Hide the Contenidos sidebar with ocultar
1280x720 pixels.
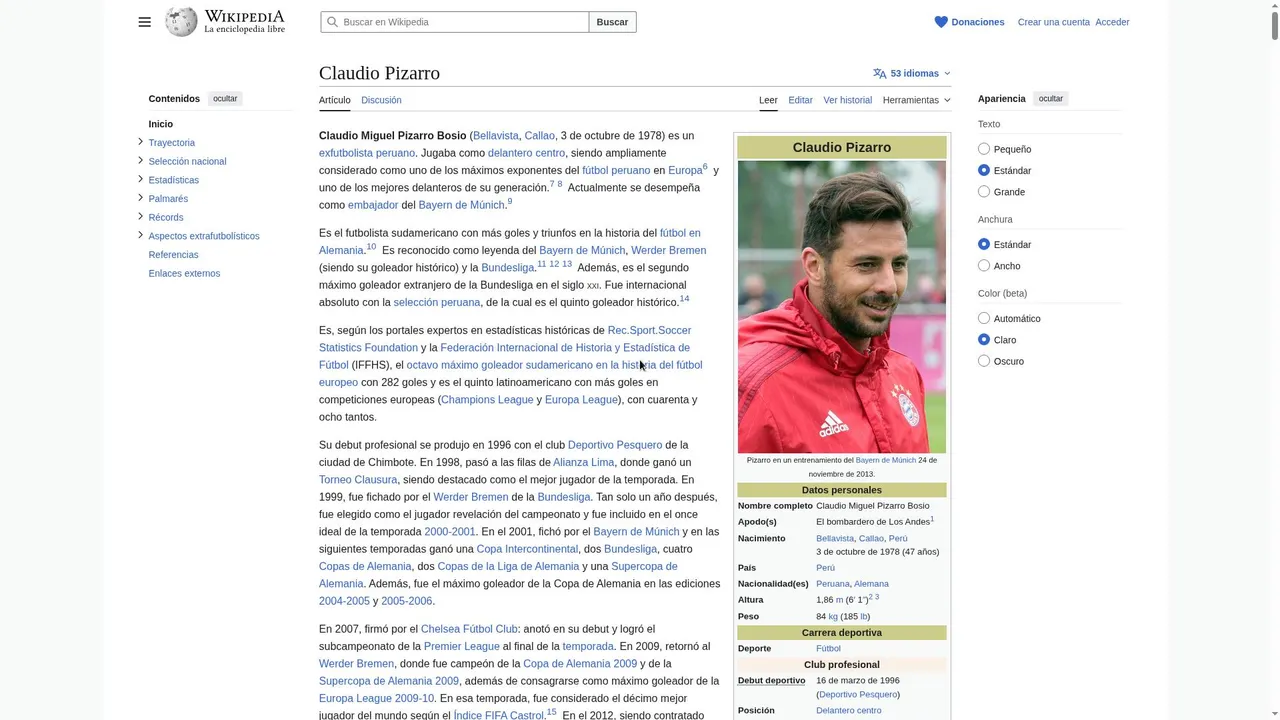pyautogui.click(x=225, y=98)
